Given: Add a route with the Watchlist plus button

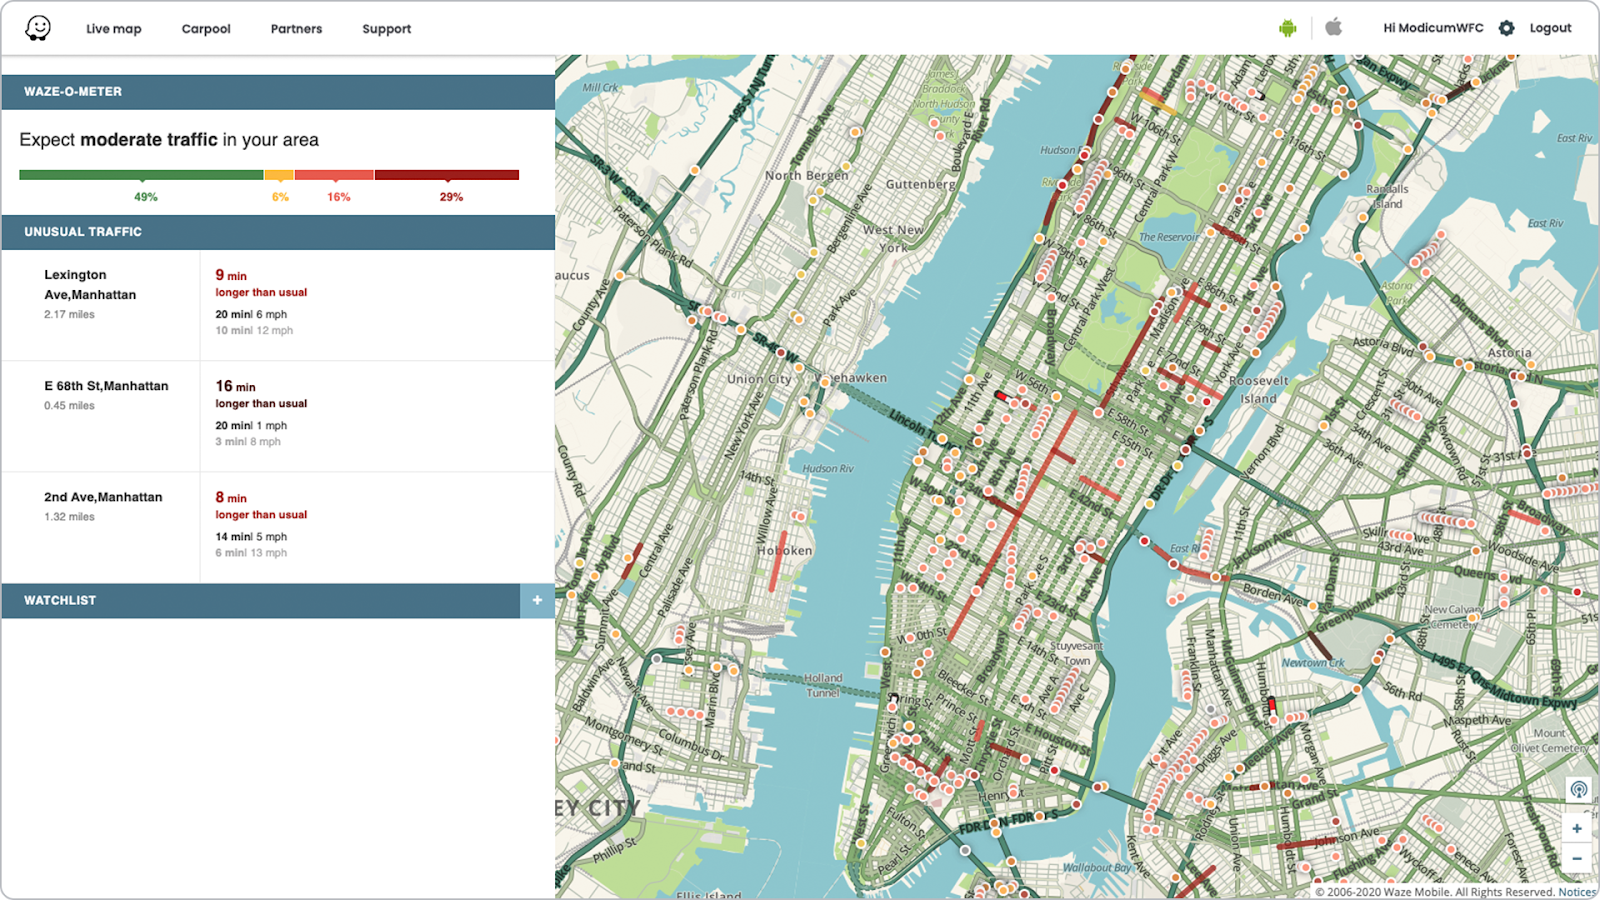Looking at the screenshot, I should (x=537, y=600).
